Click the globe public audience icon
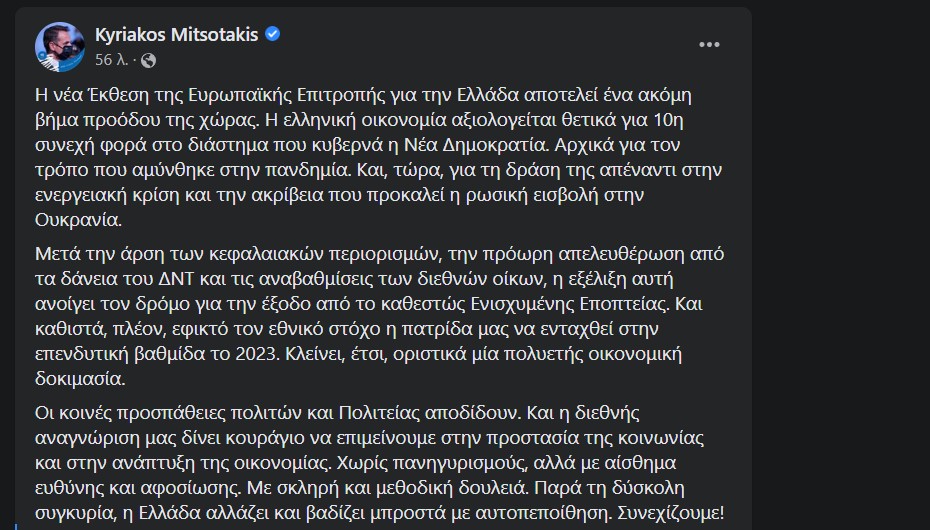The height and width of the screenshot is (530, 930). tap(148, 60)
